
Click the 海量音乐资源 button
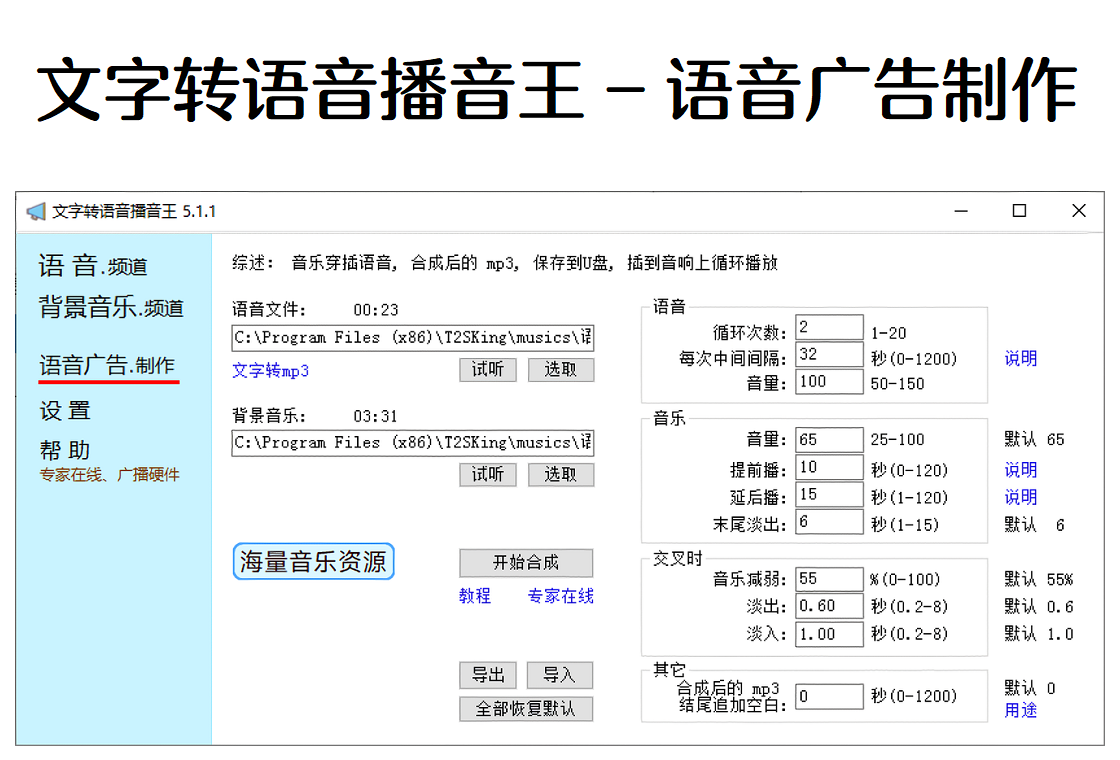[x=314, y=561]
